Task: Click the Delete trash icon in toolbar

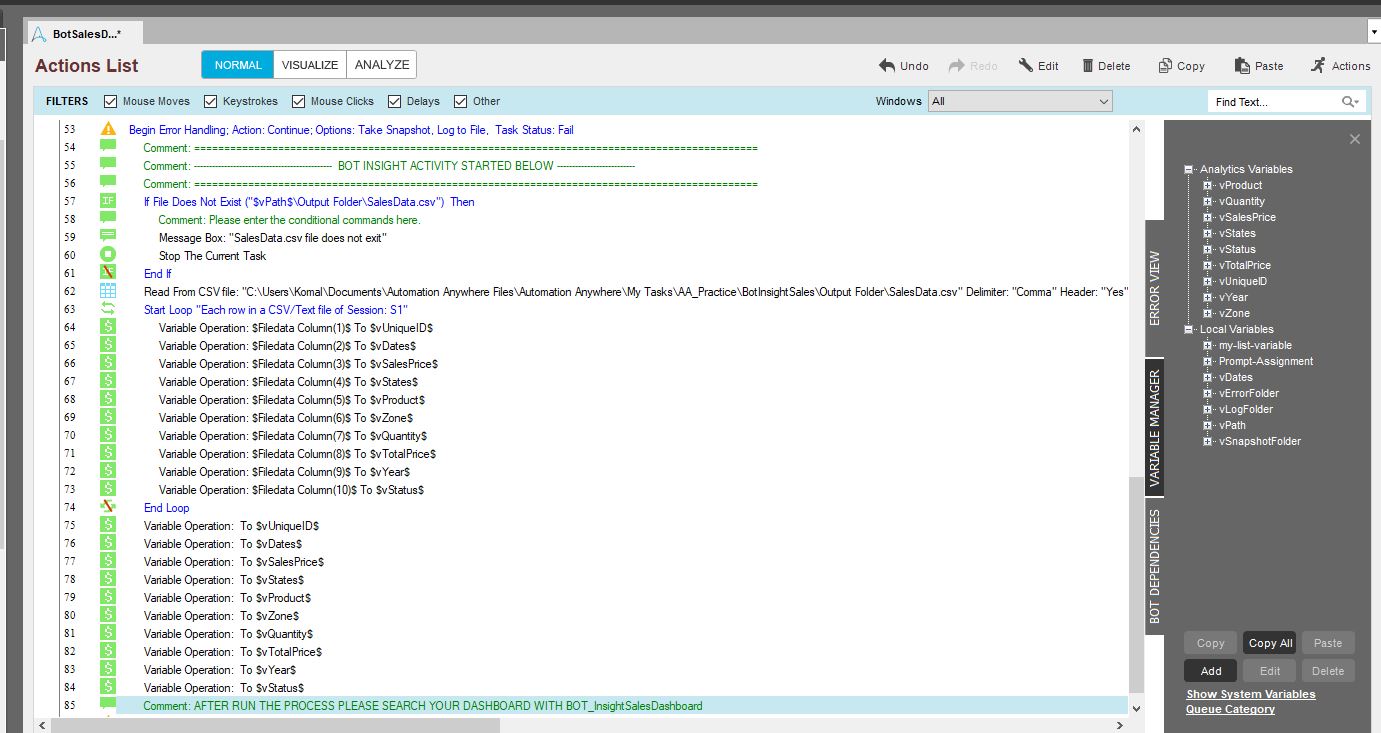Action: 1088,66
